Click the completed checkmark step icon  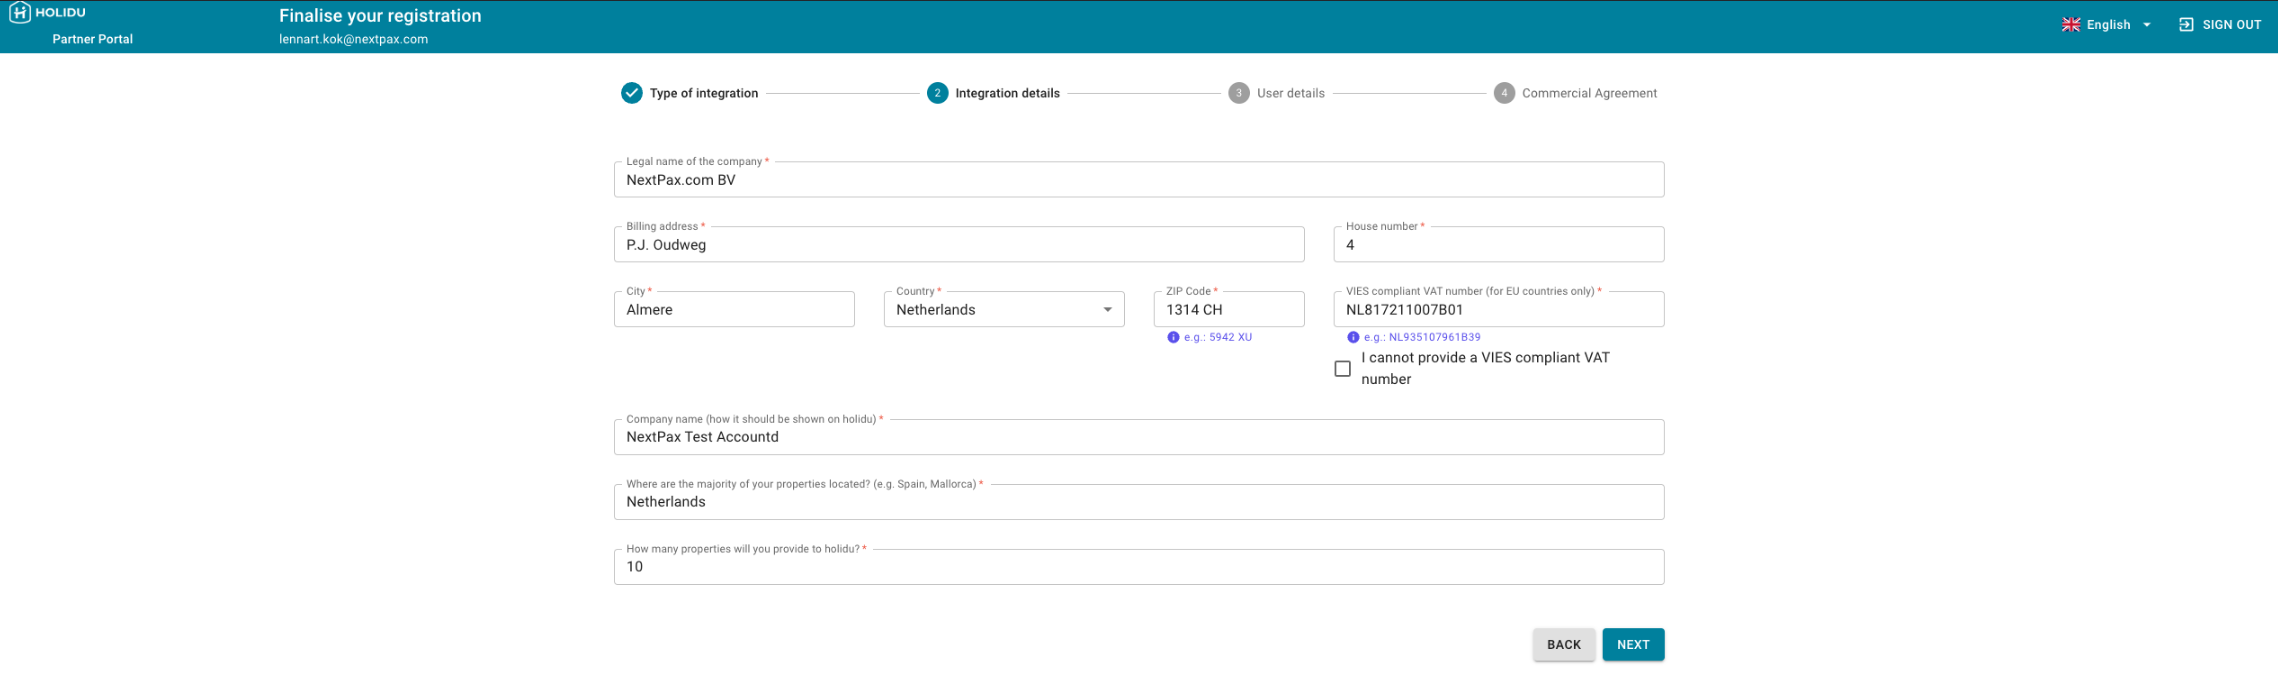coord(631,93)
